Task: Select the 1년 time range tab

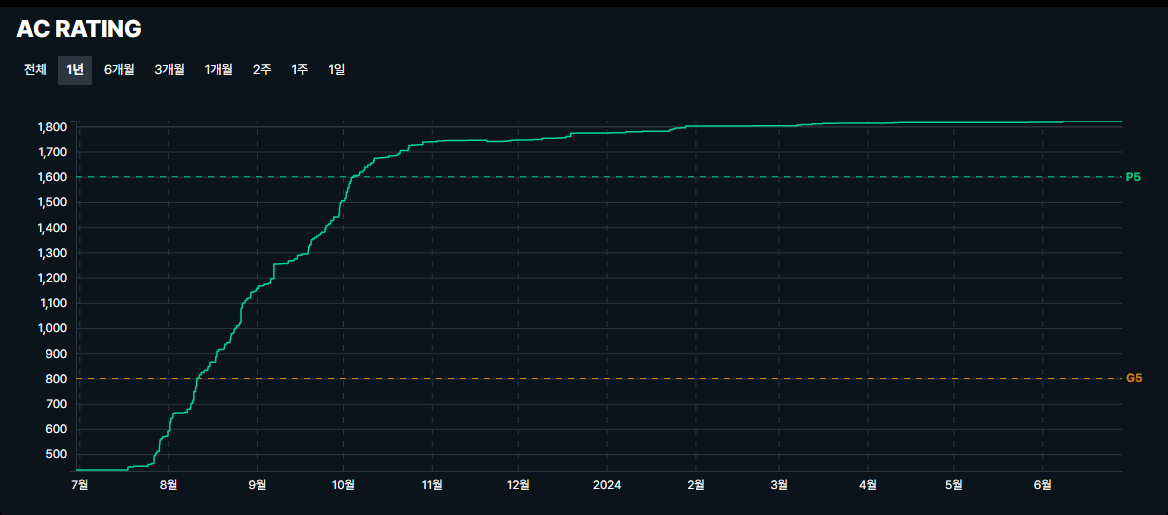Action: point(74,70)
